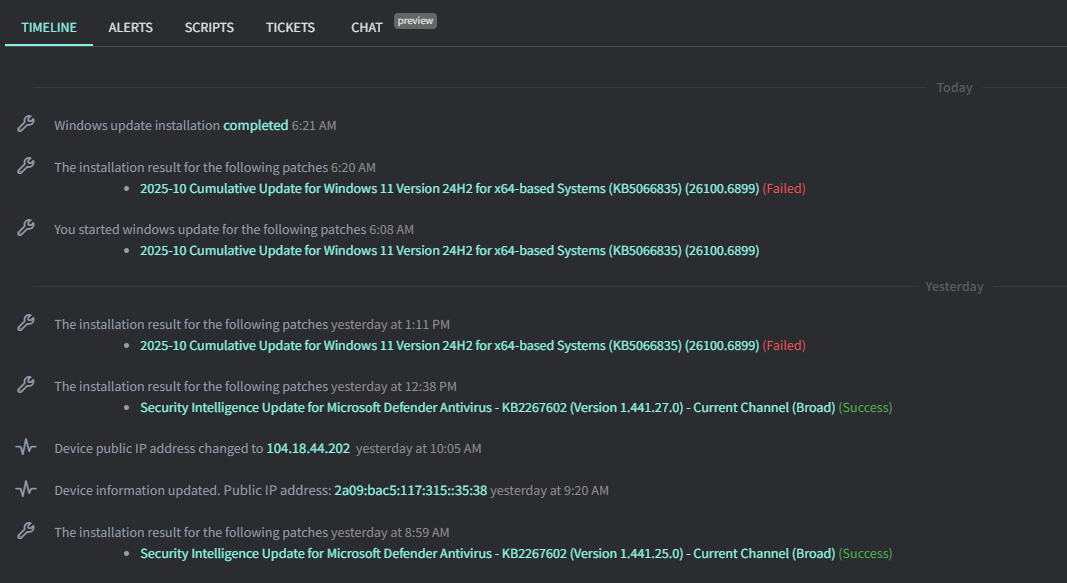Open the Chat preview tab
The width and height of the screenshot is (1067, 583).
click(367, 27)
